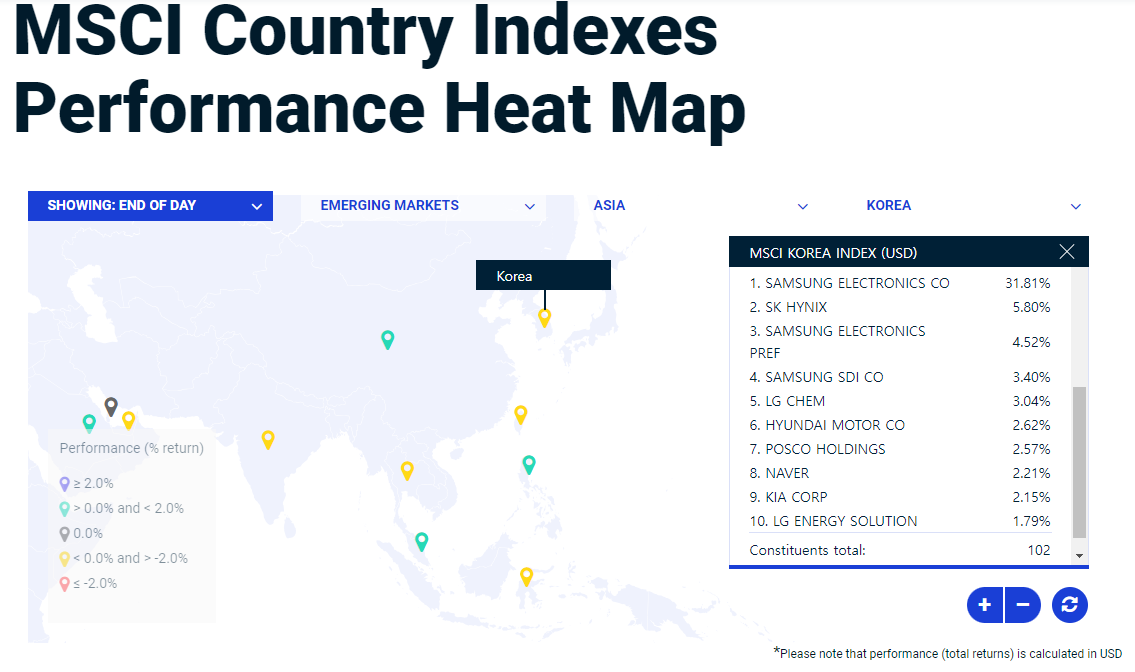Click the yellow pin on Thailand
Screen dimensions: 1135x672
pyautogui.click(x=407, y=469)
